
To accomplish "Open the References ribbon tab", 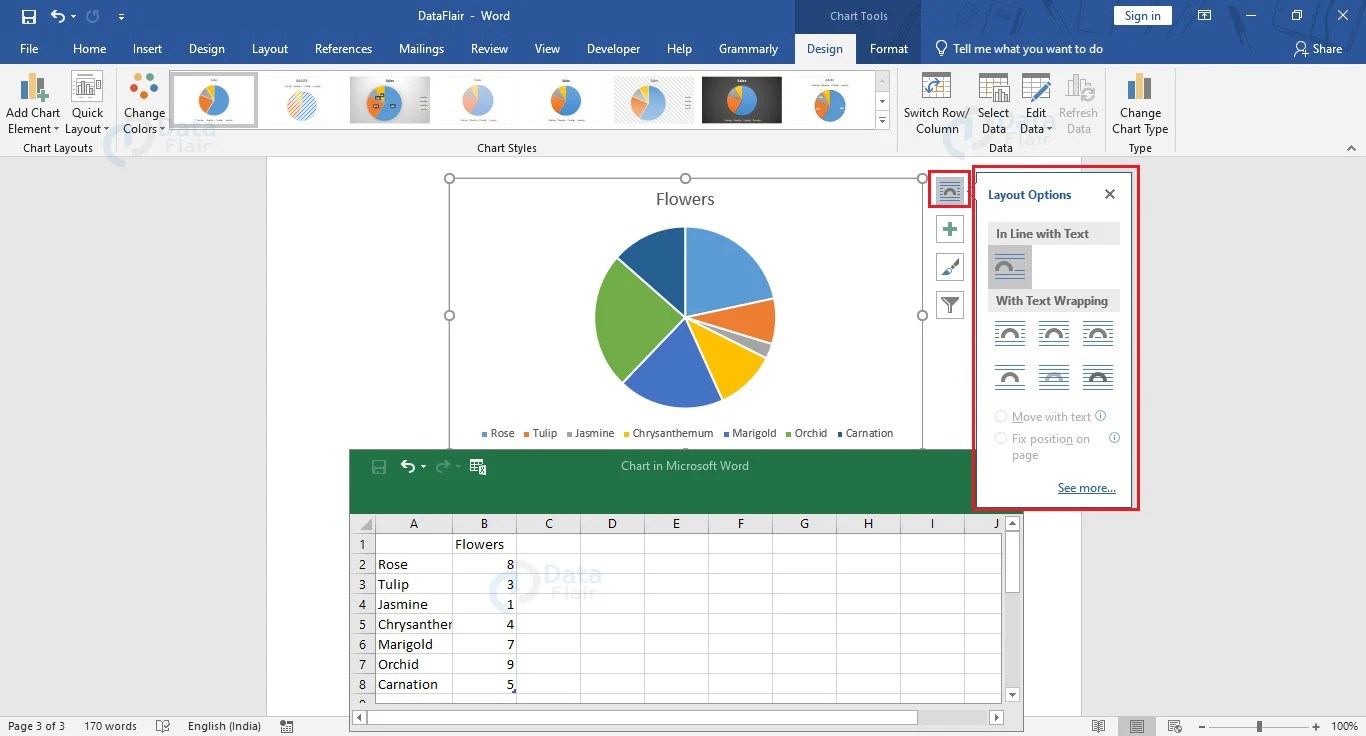I will tap(343, 48).
